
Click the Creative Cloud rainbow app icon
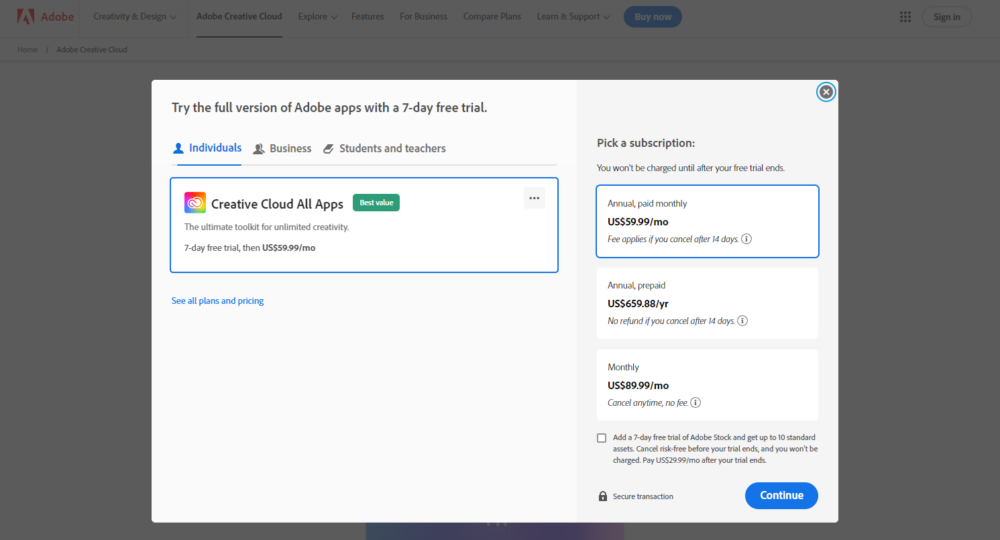(195, 203)
